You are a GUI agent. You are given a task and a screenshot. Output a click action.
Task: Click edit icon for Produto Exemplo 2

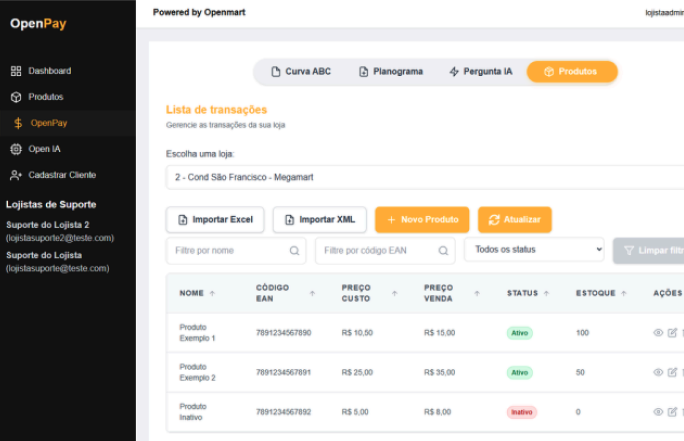[x=672, y=372]
